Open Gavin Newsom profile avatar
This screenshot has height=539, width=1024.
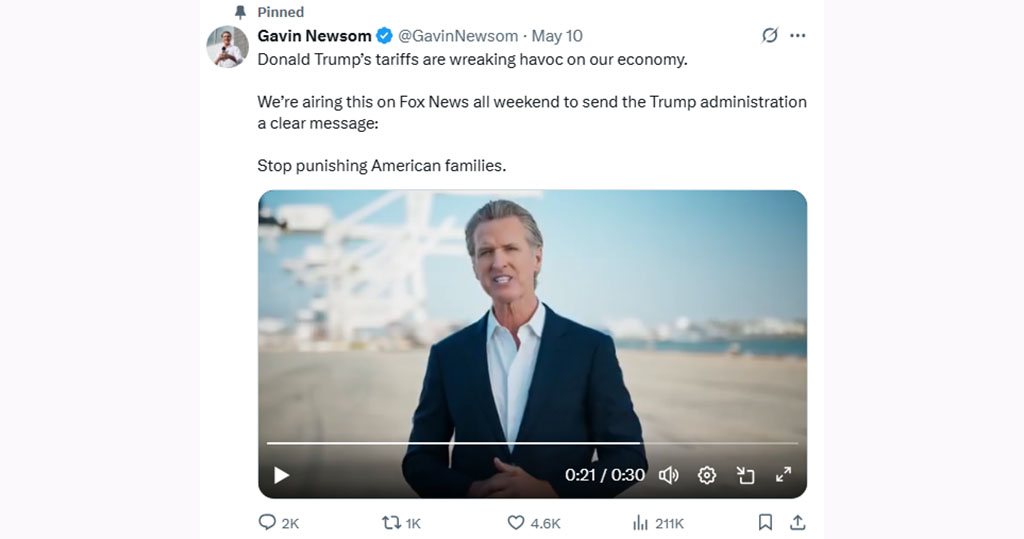(x=227, y=47)
